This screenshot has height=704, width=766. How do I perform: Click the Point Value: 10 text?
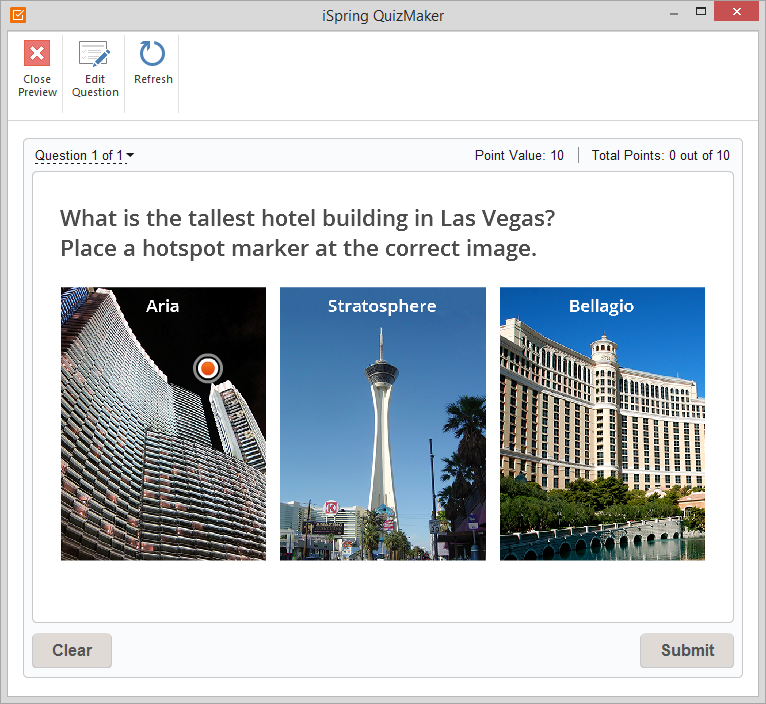click(519, 155)
